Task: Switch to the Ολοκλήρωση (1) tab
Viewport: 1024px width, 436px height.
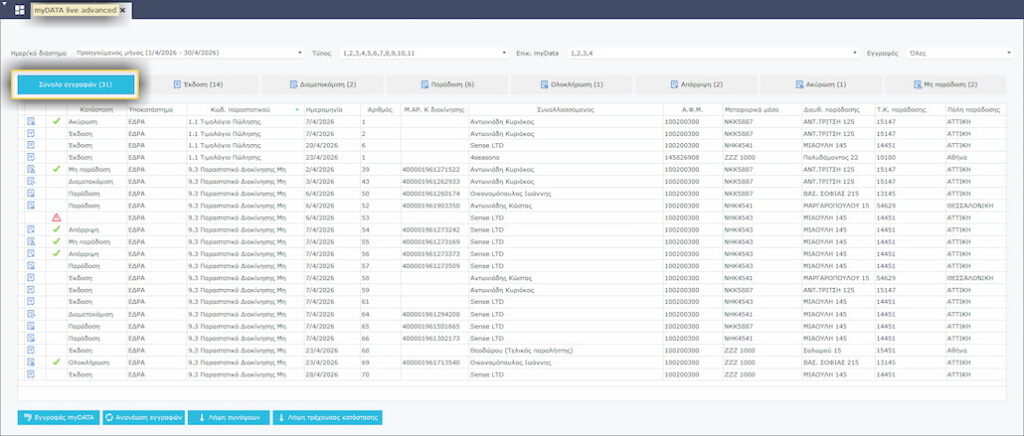Action: [571, 85]
